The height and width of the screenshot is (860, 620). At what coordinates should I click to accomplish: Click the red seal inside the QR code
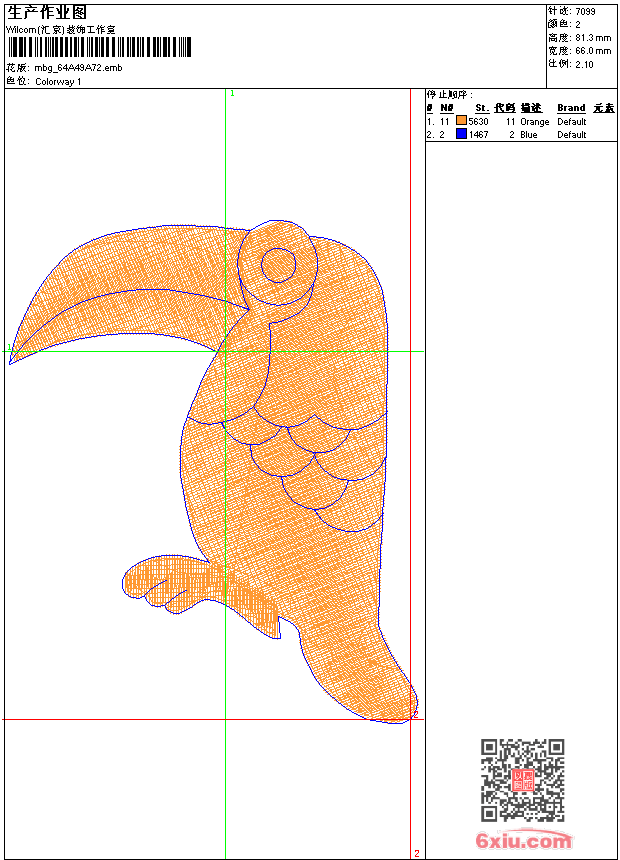pyautogui.click(x=523, y=780)
